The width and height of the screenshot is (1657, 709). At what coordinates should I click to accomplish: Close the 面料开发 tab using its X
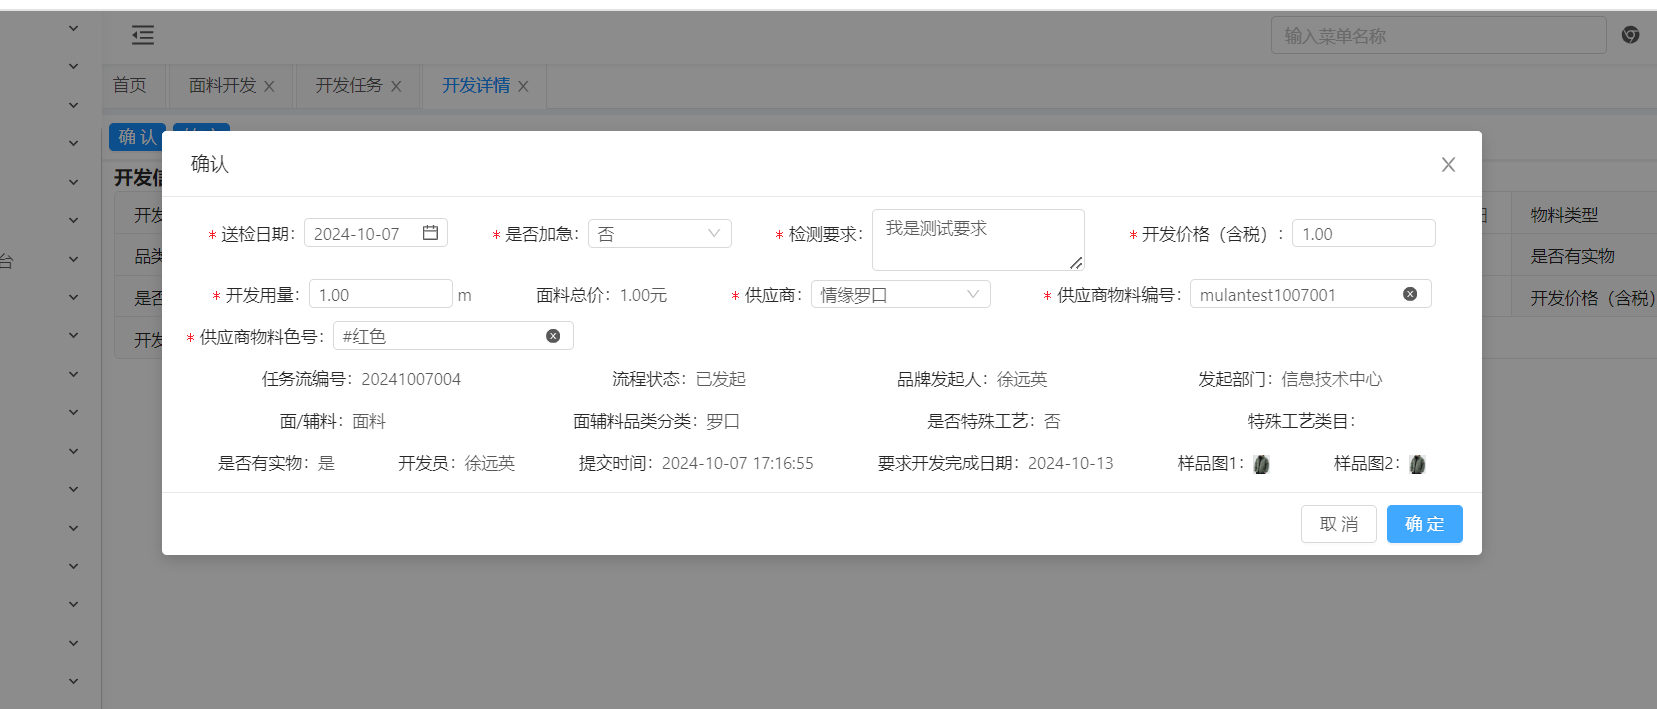coord(269,87)
